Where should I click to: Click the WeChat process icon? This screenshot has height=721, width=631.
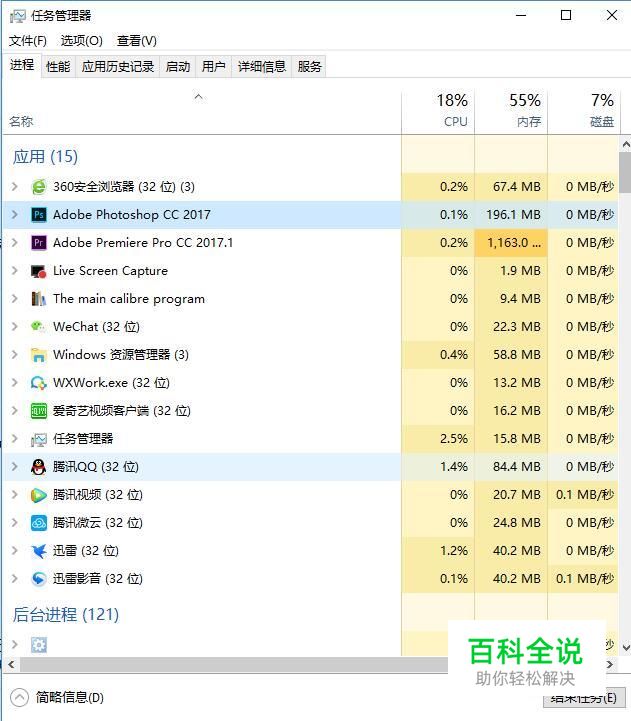click(x=39, y=326)
